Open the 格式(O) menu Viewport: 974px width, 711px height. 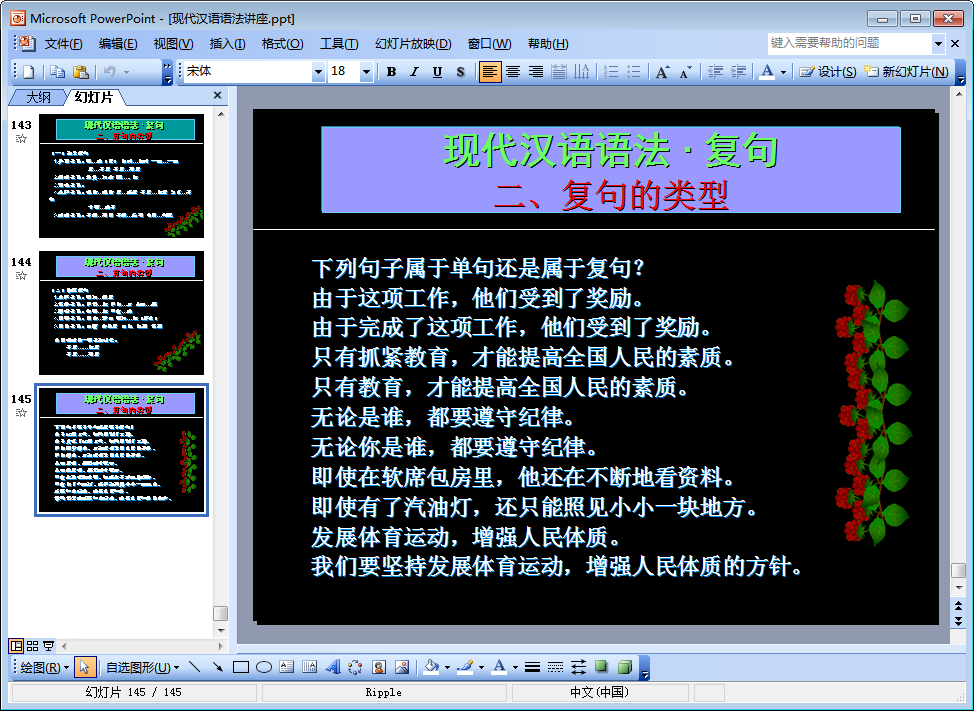(x=282, y=44)
